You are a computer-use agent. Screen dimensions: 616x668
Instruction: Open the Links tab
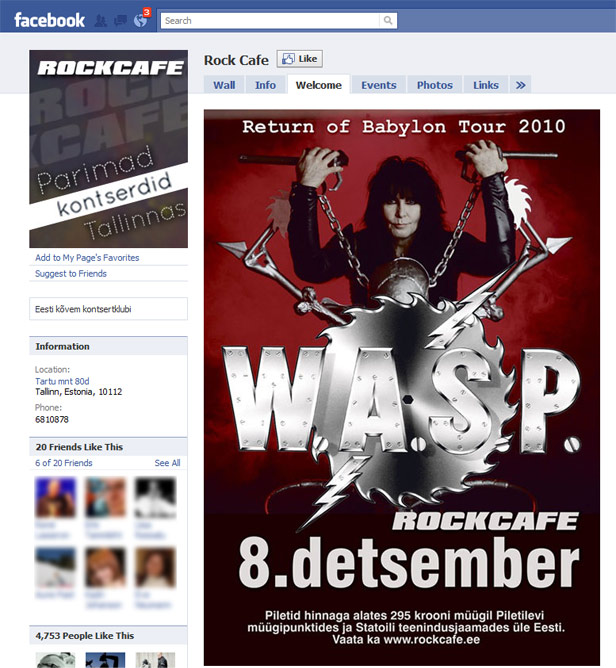[x=486, y=85]
